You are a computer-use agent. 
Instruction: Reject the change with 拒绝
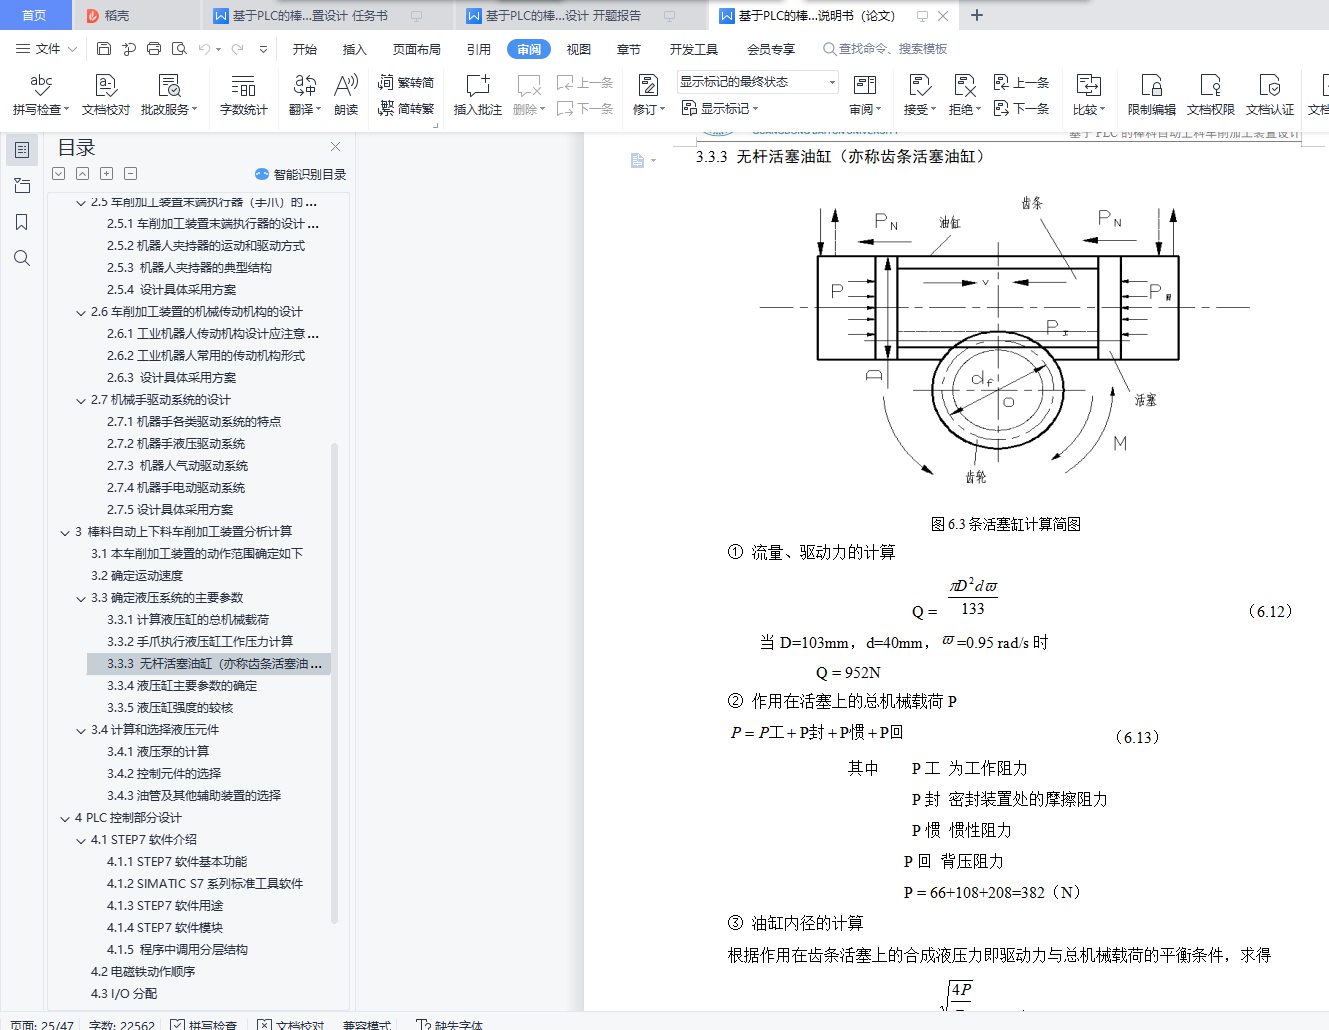pyautogui.click(x=964, y=95)
